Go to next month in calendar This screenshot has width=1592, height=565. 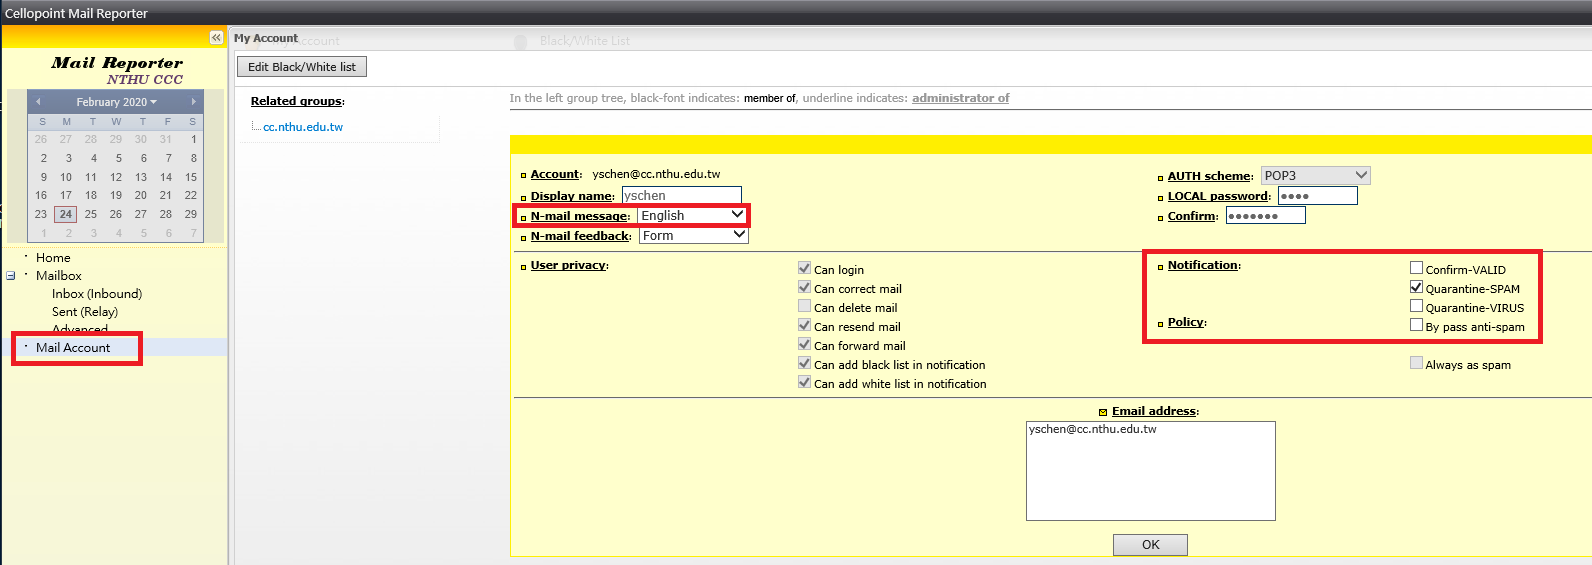[x=193, y=102]
